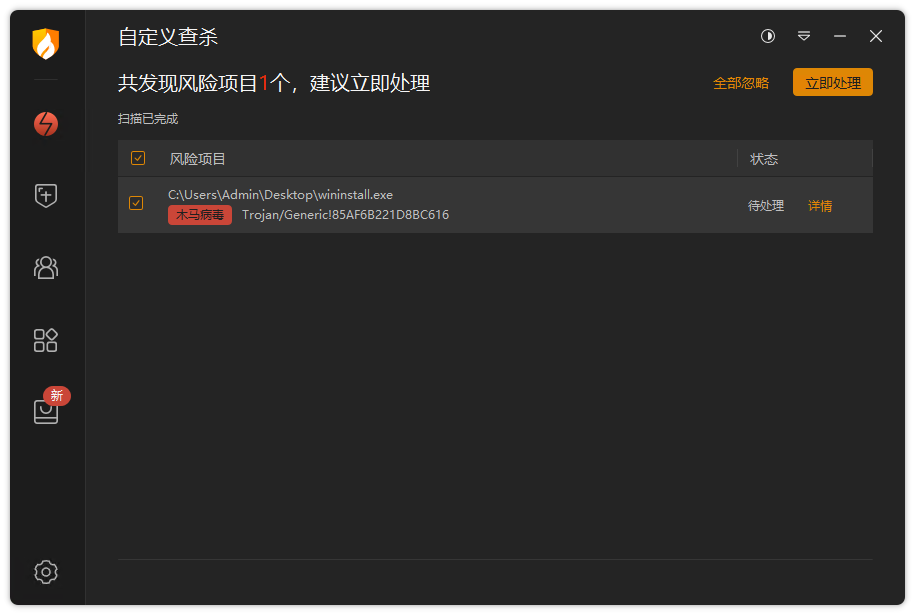
Task: Toggle the select-all checkbox in header
Action: 138,158
